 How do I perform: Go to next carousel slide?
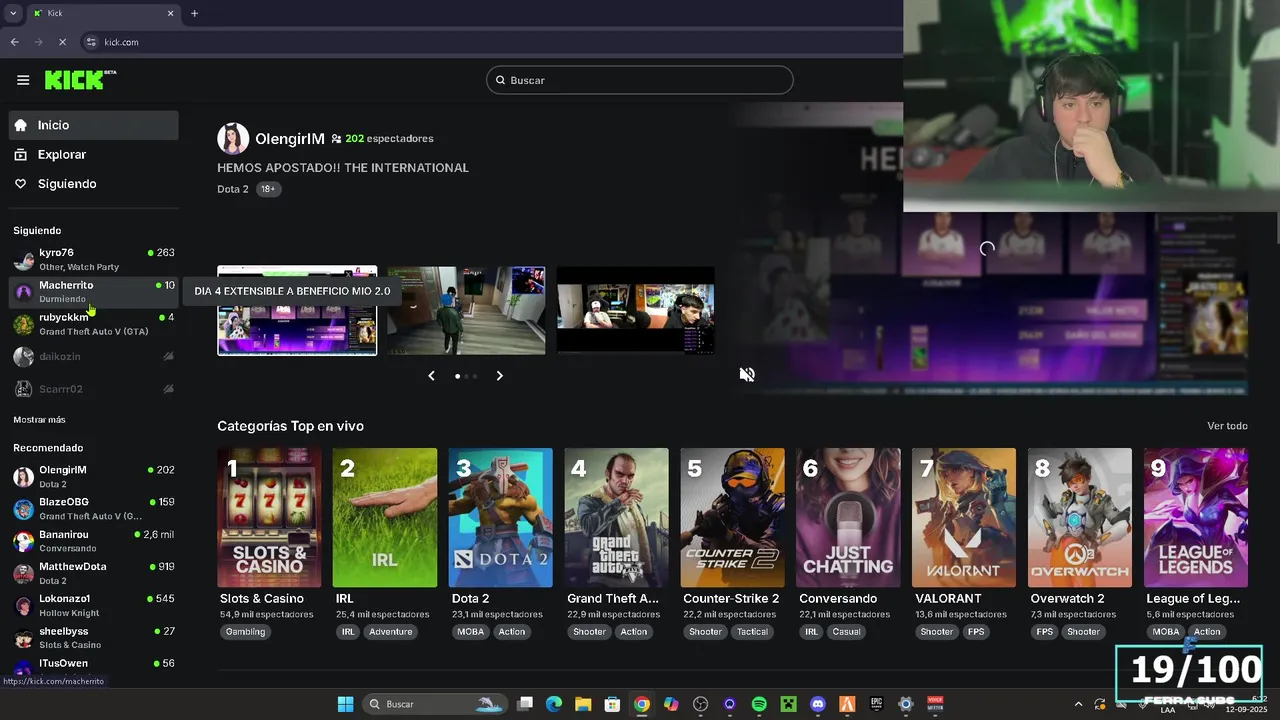pyautogui.click(x=499, y=376)
